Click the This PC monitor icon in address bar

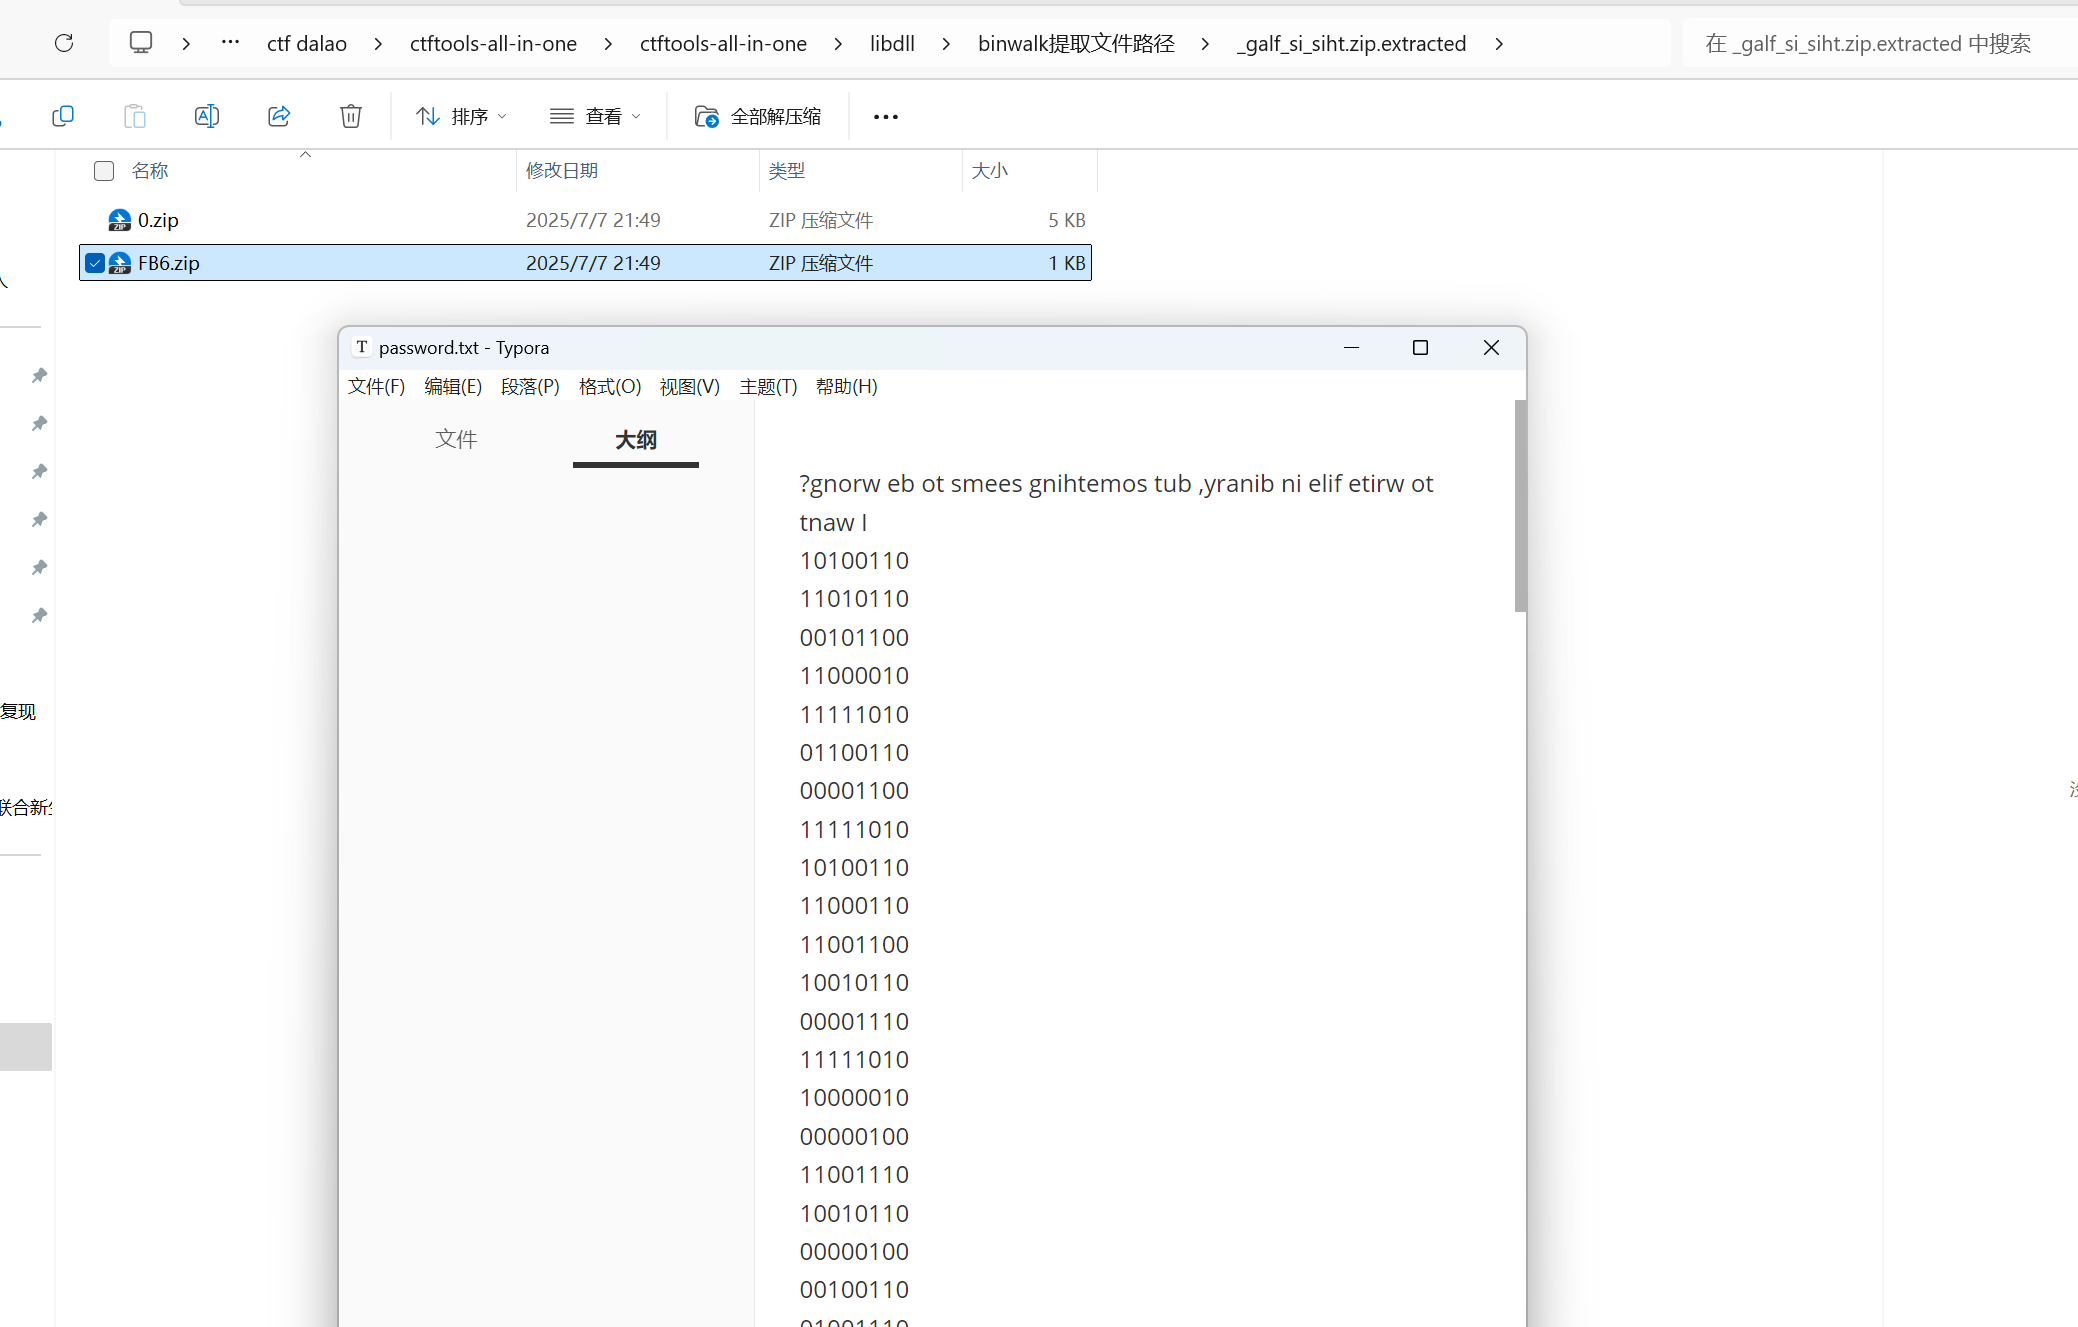tap(141, 43)
